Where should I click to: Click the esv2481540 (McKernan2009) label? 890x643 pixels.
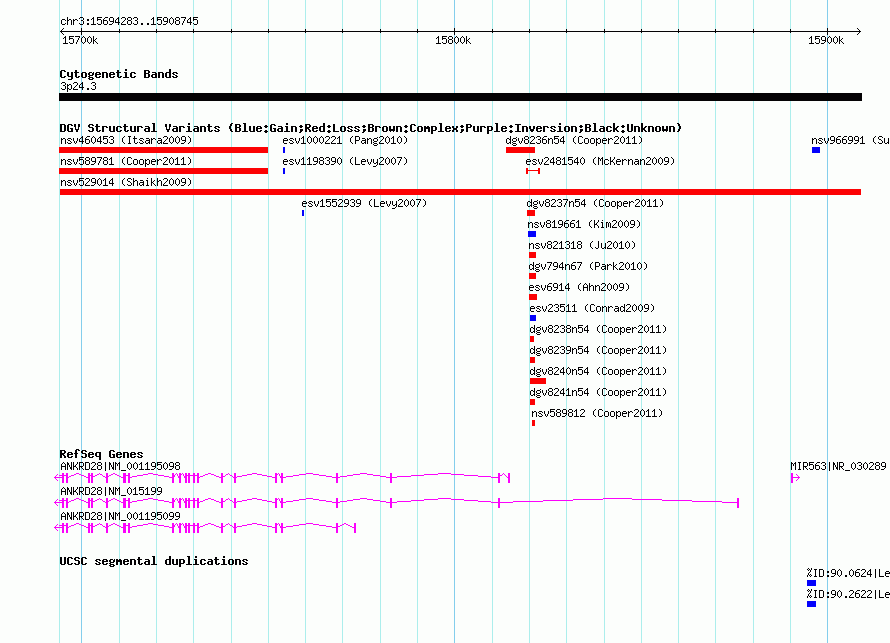[x=600, y=161]
